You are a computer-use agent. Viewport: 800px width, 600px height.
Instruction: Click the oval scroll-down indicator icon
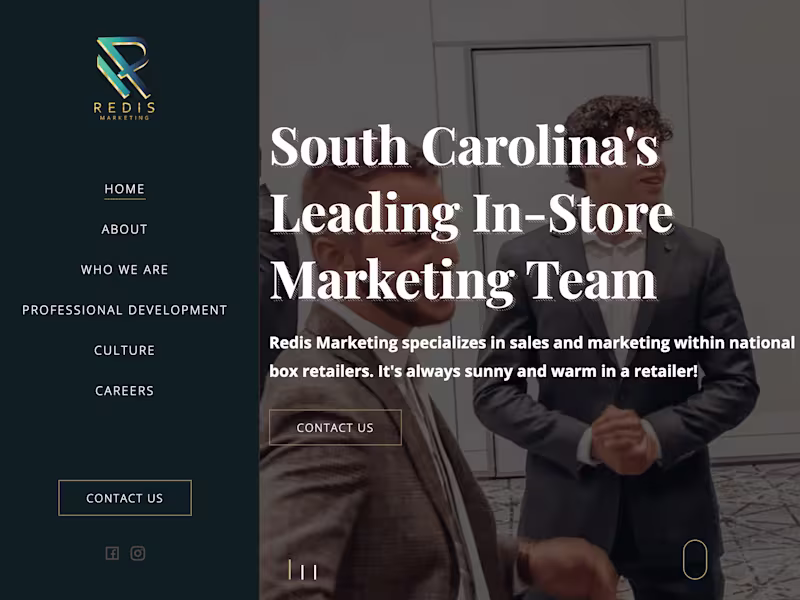pyautogui.click(x=695, y=559)
